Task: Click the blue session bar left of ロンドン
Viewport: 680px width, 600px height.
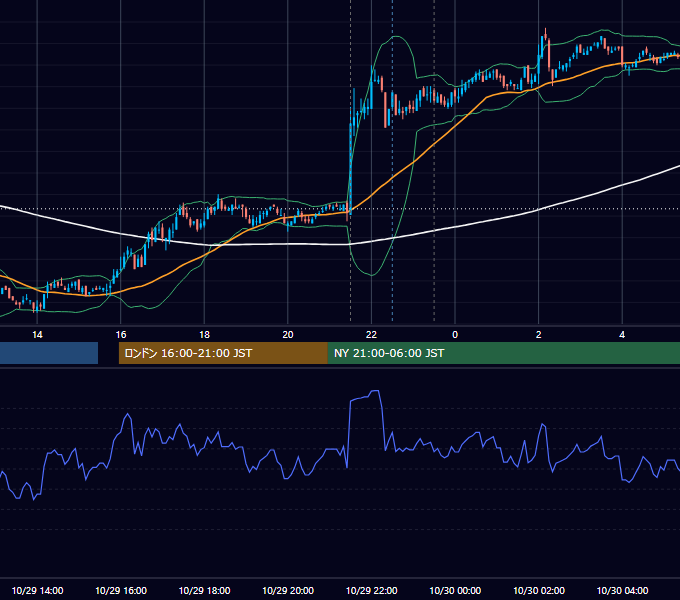Action: click(49, 353)
